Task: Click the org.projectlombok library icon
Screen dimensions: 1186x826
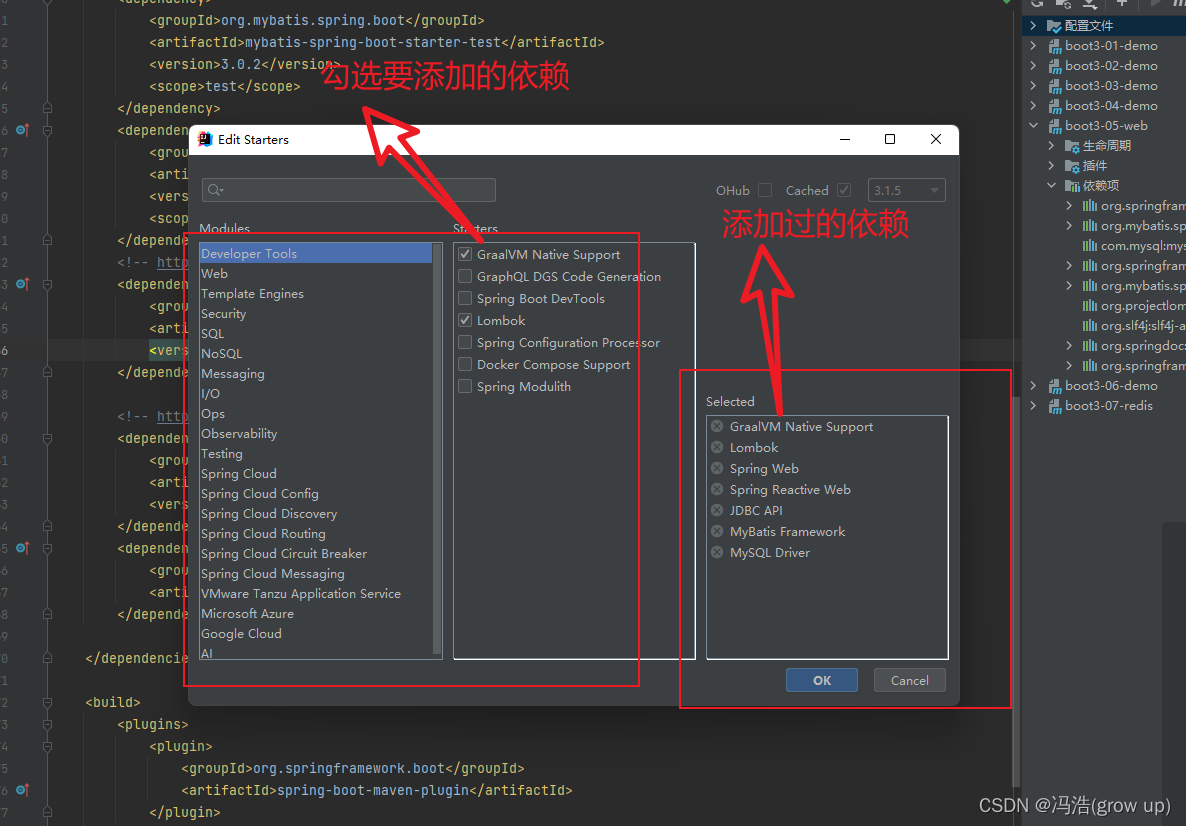Action: (1089, 306)
